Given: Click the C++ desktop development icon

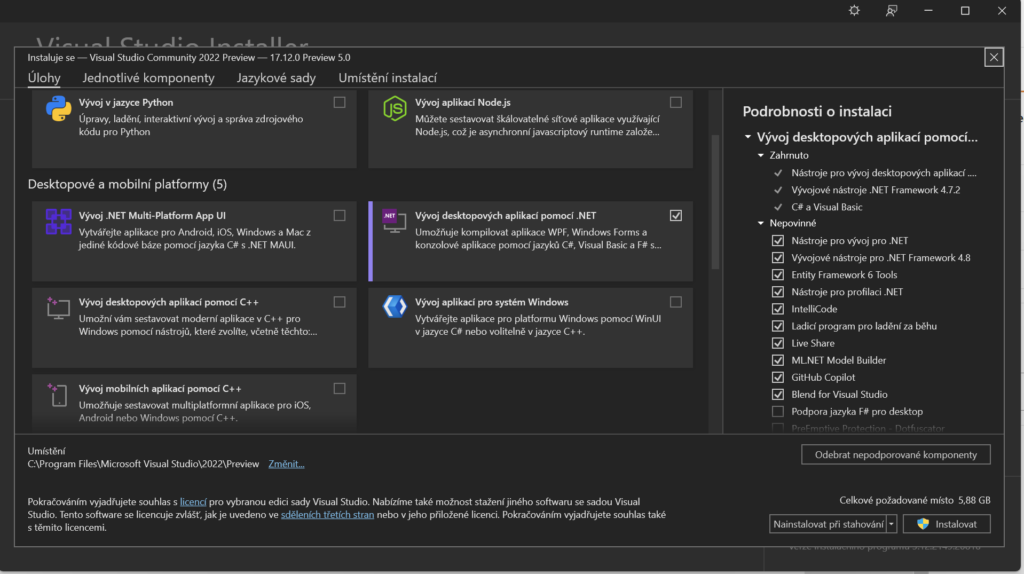Looking at the screenshot, I should click(x=57, y=309).
